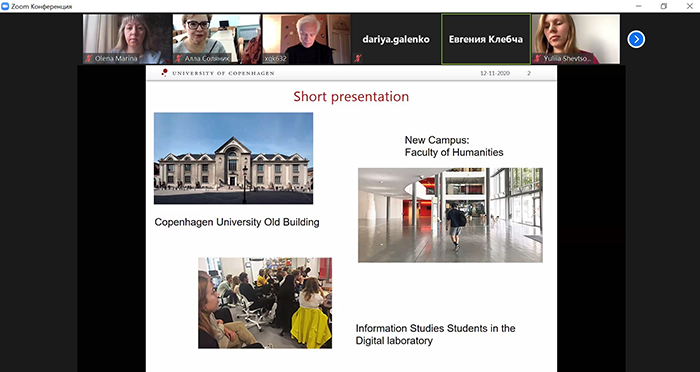Minimize the Zoom Конференция window

[638, 6]
